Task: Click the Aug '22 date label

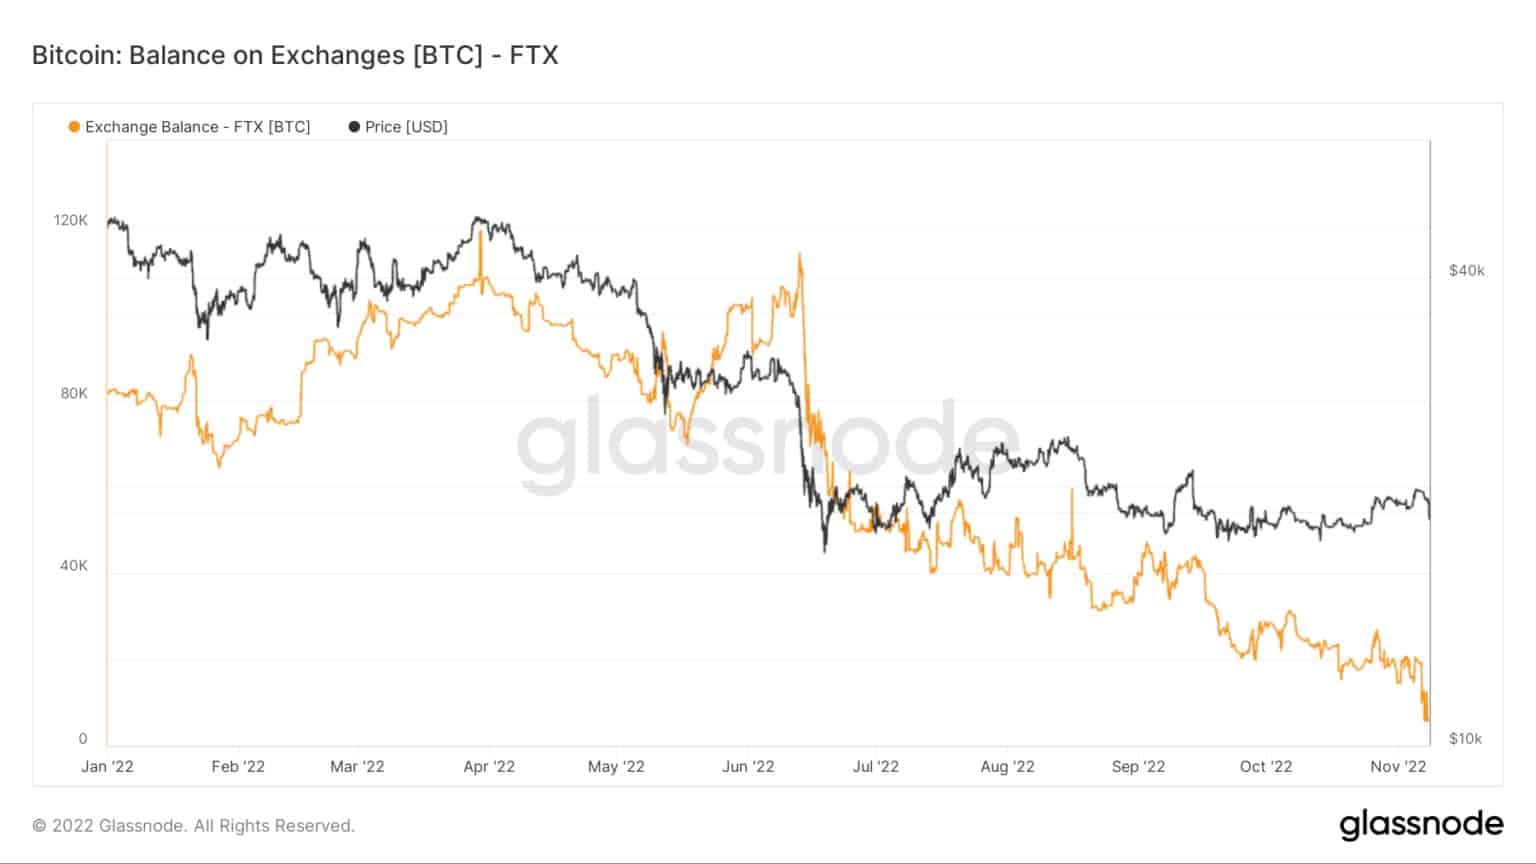Action: click(1007, 767)
